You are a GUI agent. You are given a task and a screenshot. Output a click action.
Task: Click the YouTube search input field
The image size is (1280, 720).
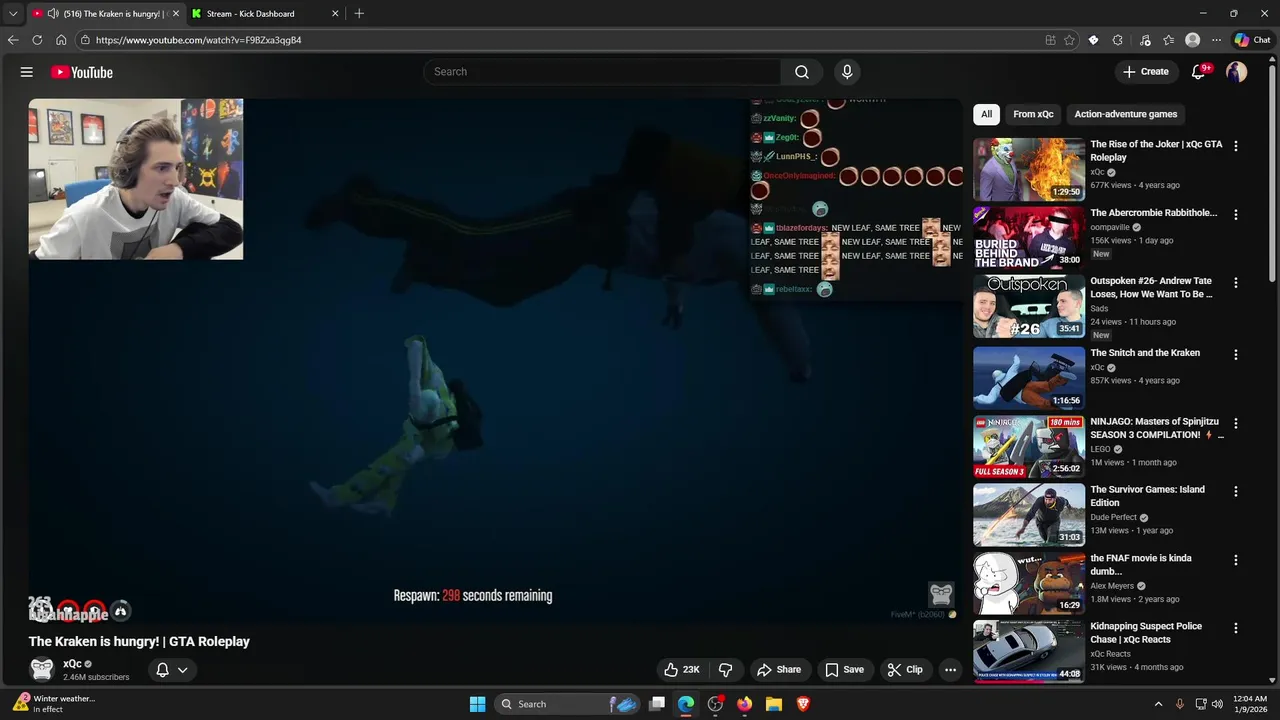click(x=602, y=72)
